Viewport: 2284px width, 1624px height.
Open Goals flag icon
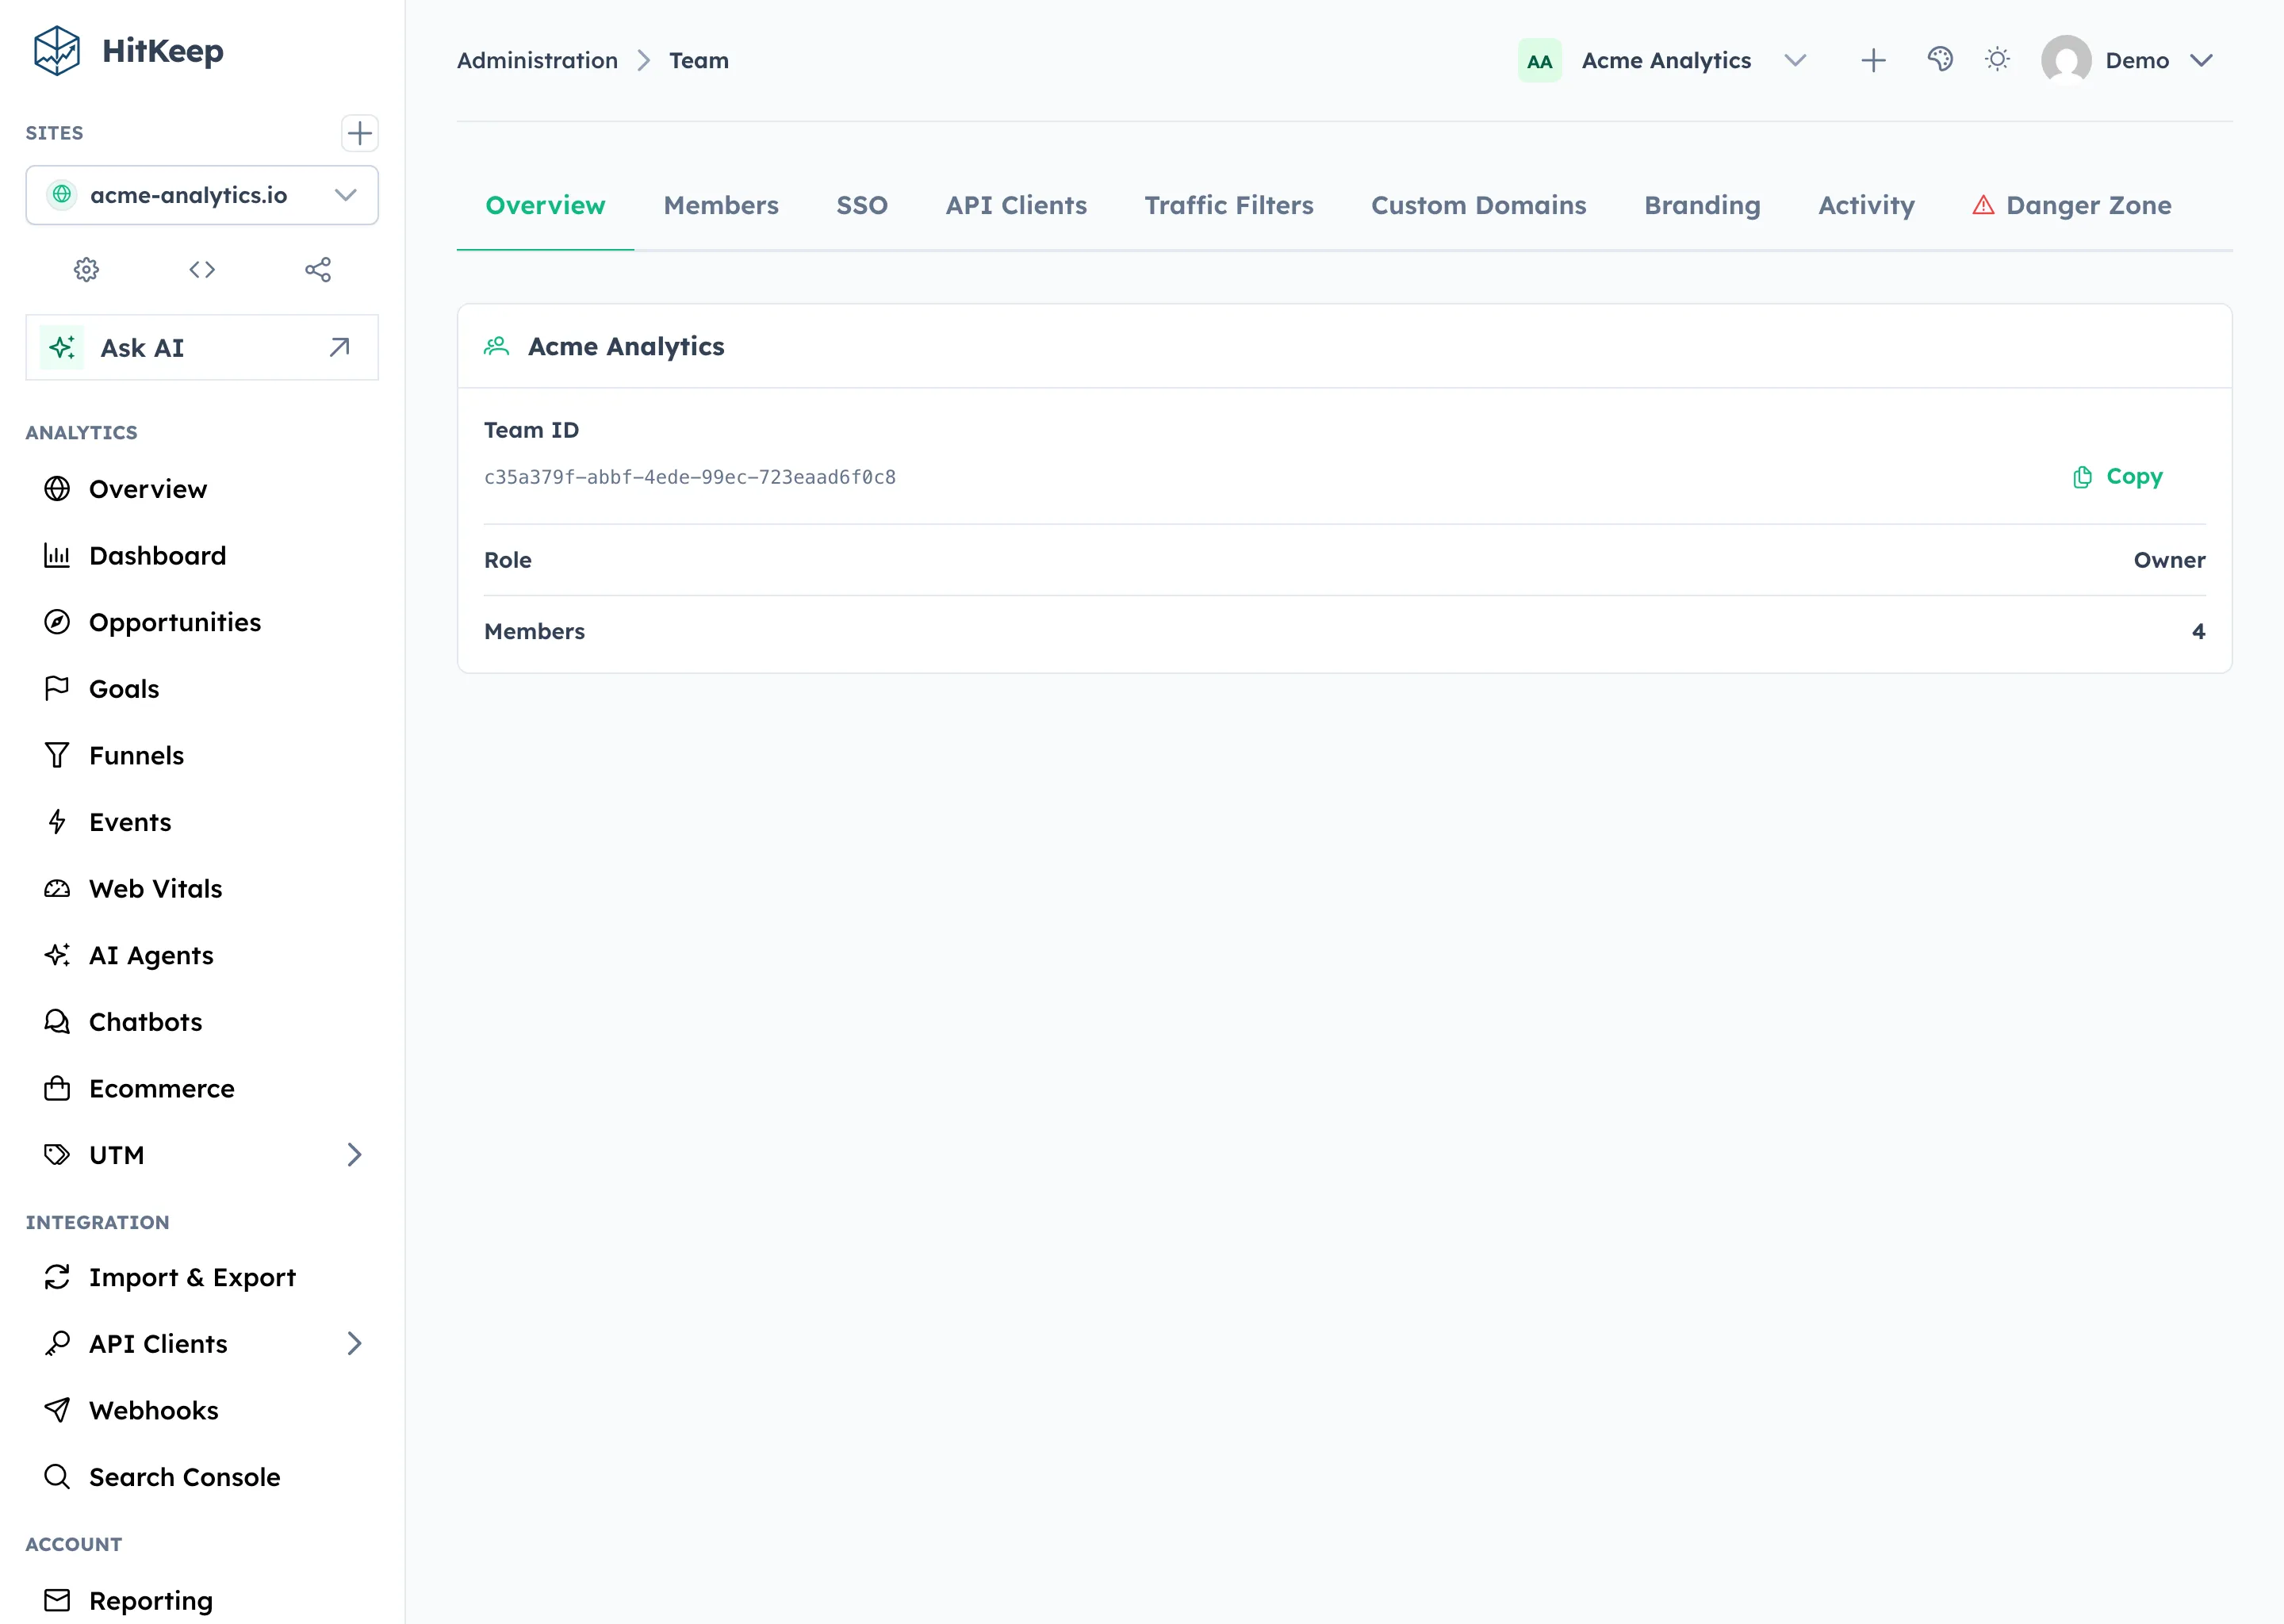pyautogui.click(x=57, y=688)
